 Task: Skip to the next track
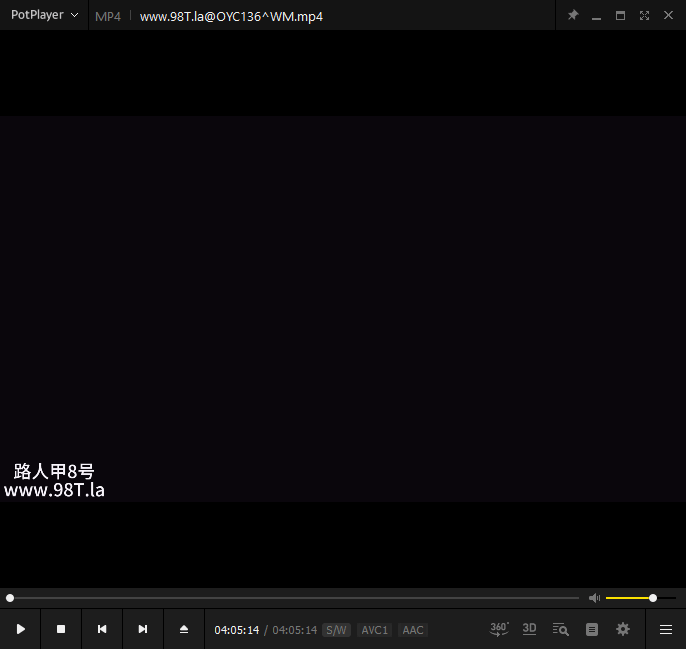click(143, 629)
